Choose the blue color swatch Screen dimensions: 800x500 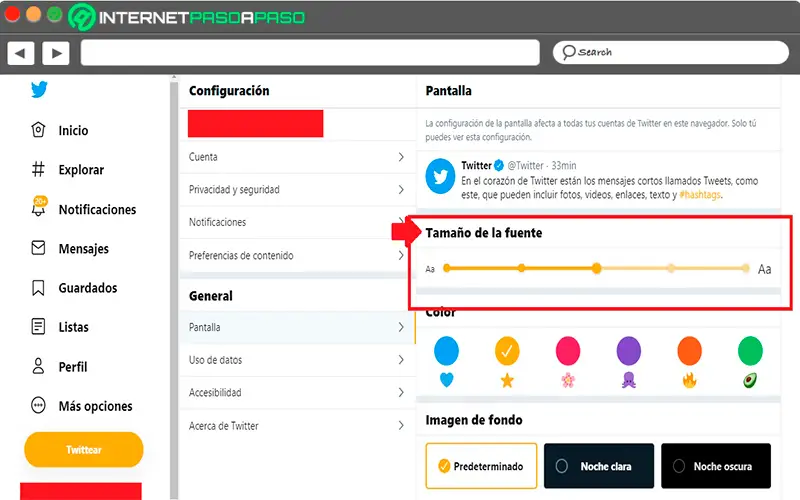(446, 351)
